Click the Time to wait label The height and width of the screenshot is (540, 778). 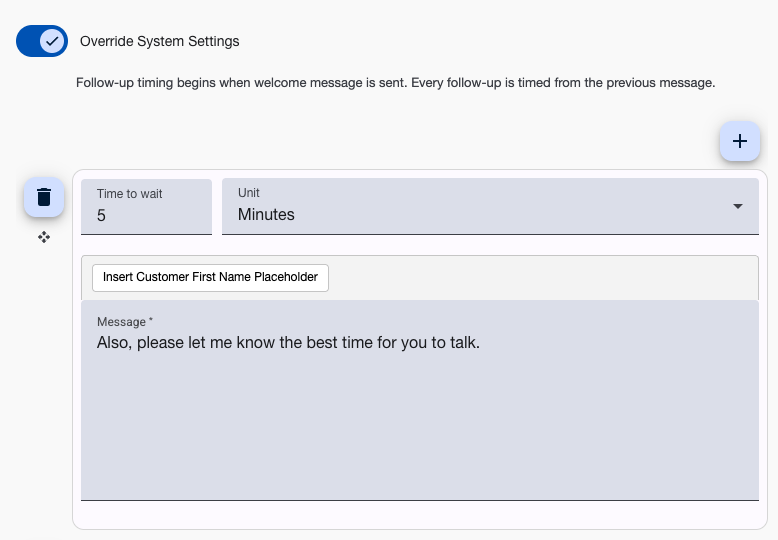pos(130,194)
